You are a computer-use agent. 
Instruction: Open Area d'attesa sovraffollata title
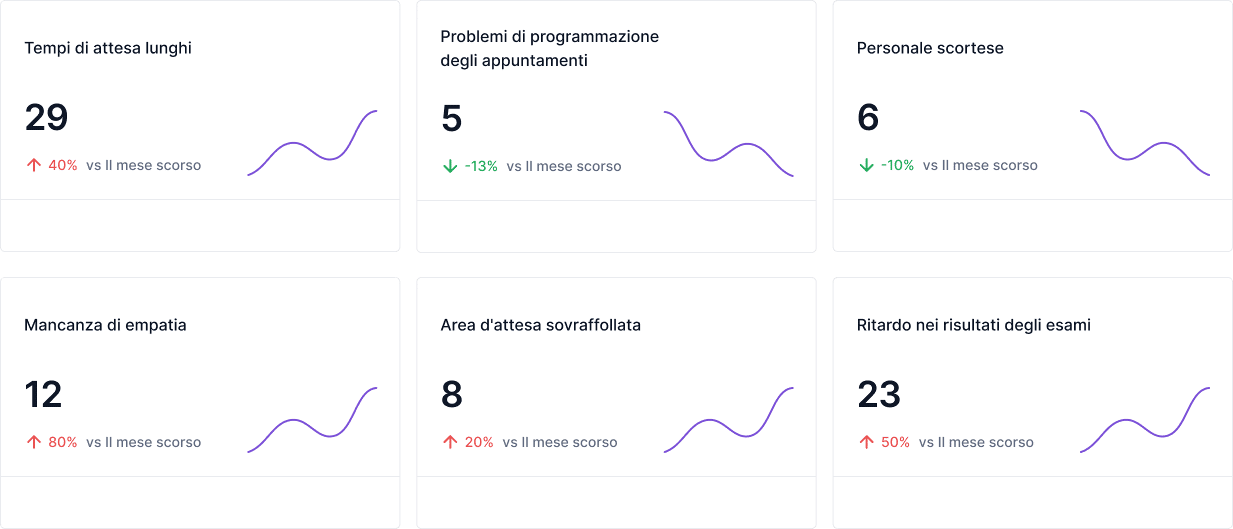click(x=540, y=325)
